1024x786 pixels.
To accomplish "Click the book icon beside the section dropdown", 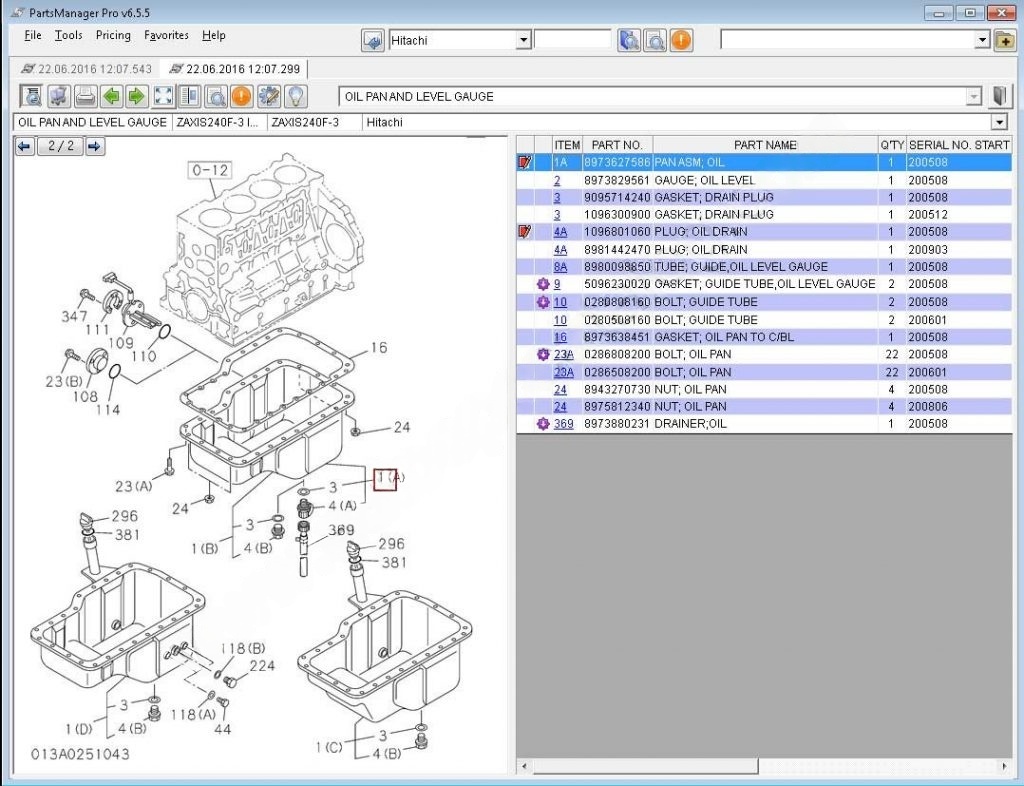I will click(1000, 97).
